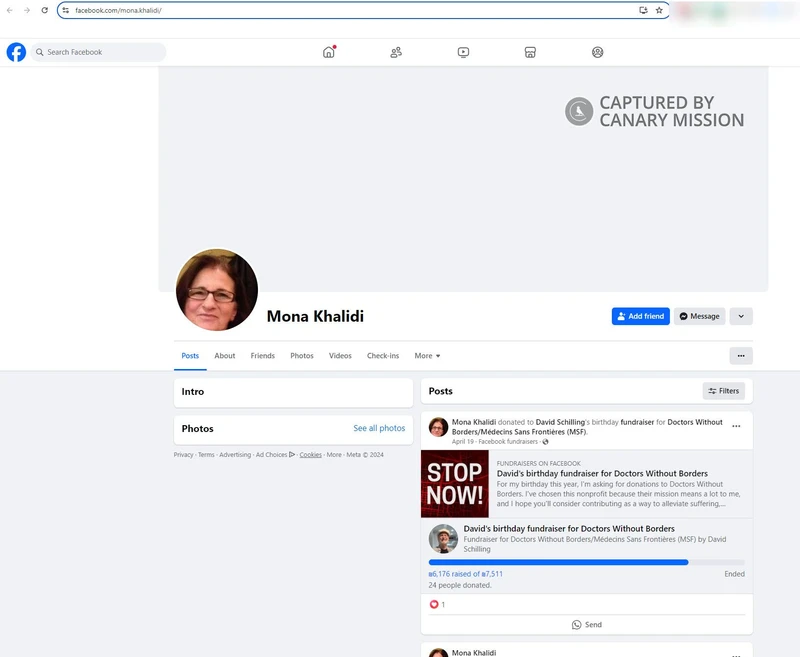Switch to the About tab

224,355
